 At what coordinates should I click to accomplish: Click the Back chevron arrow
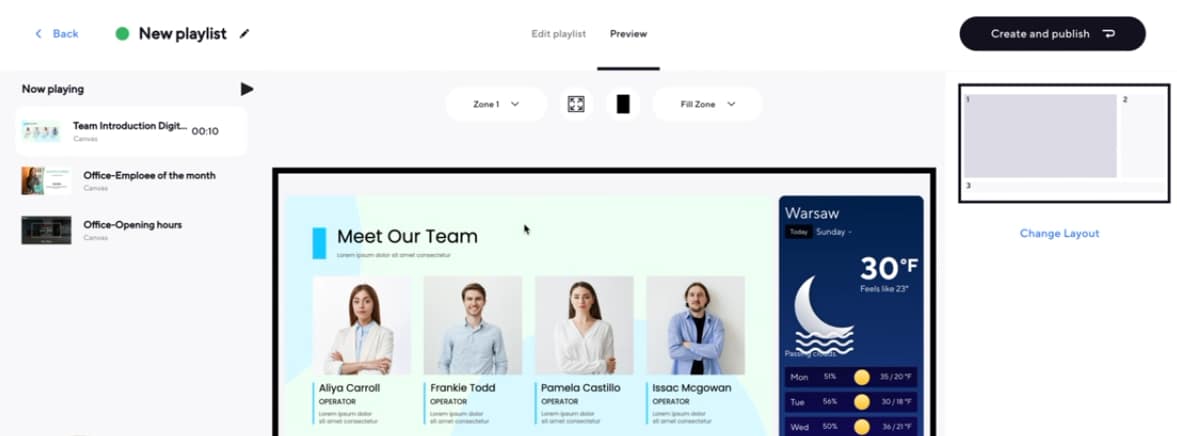(x=39, y=34)
